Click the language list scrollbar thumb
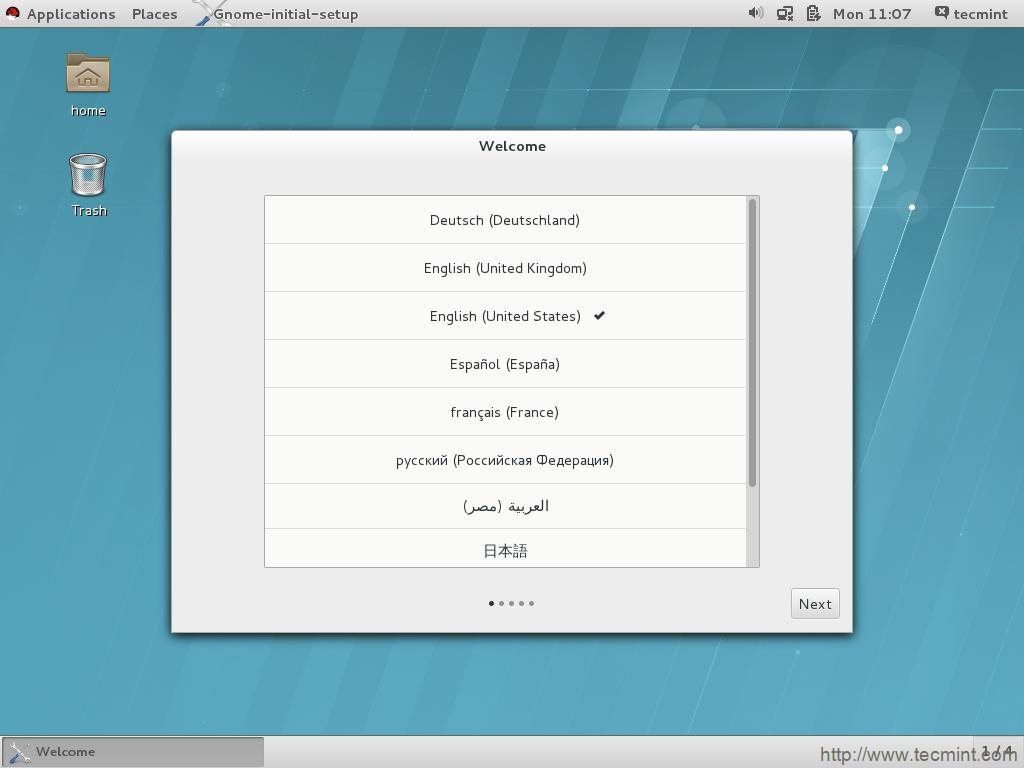The height and width of the screenshot is (768, 1024). point(752,343)
